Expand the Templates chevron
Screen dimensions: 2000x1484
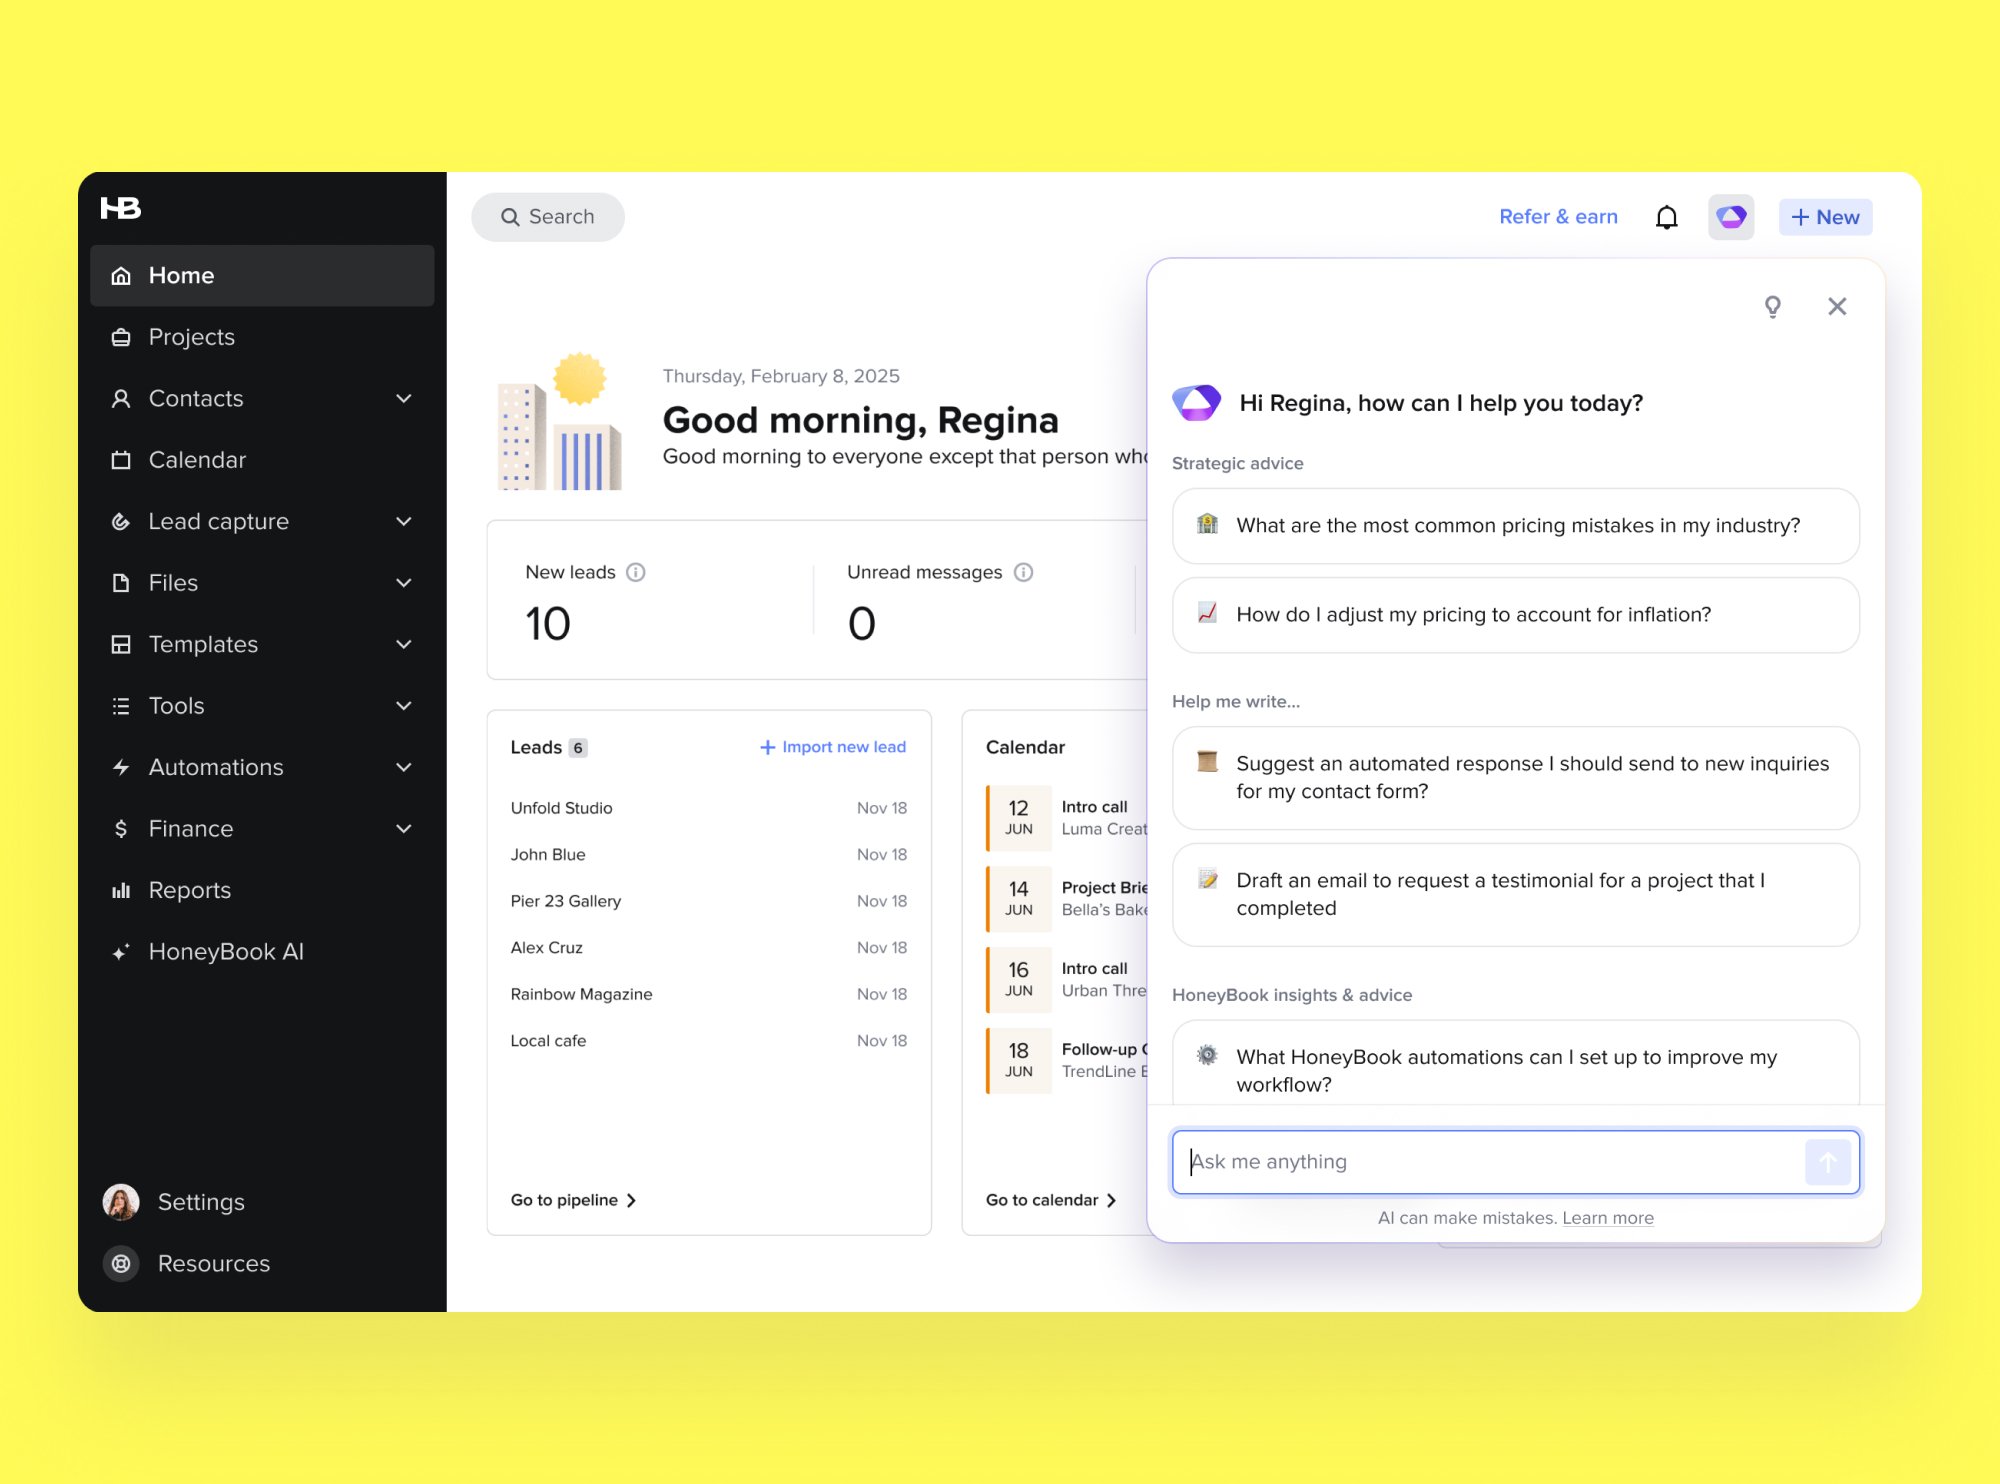pyautogui.click(x=404, y=645)
